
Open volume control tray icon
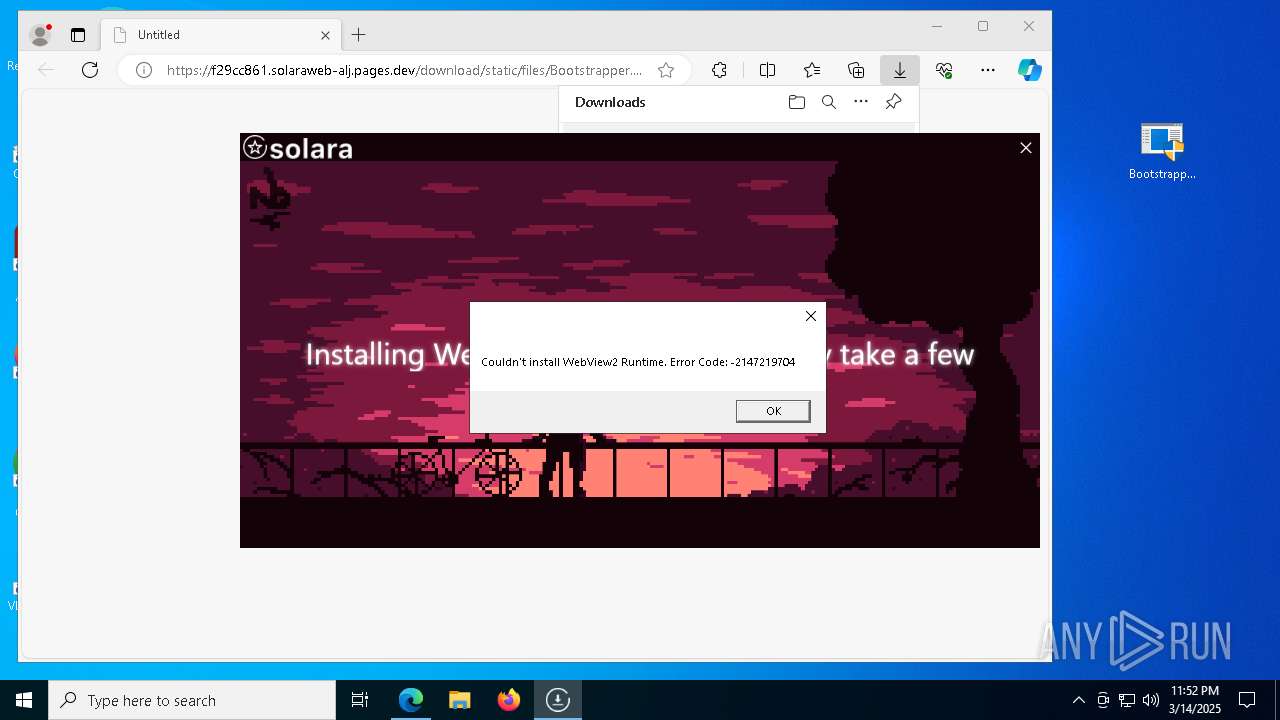click(x=1151, y=700)
